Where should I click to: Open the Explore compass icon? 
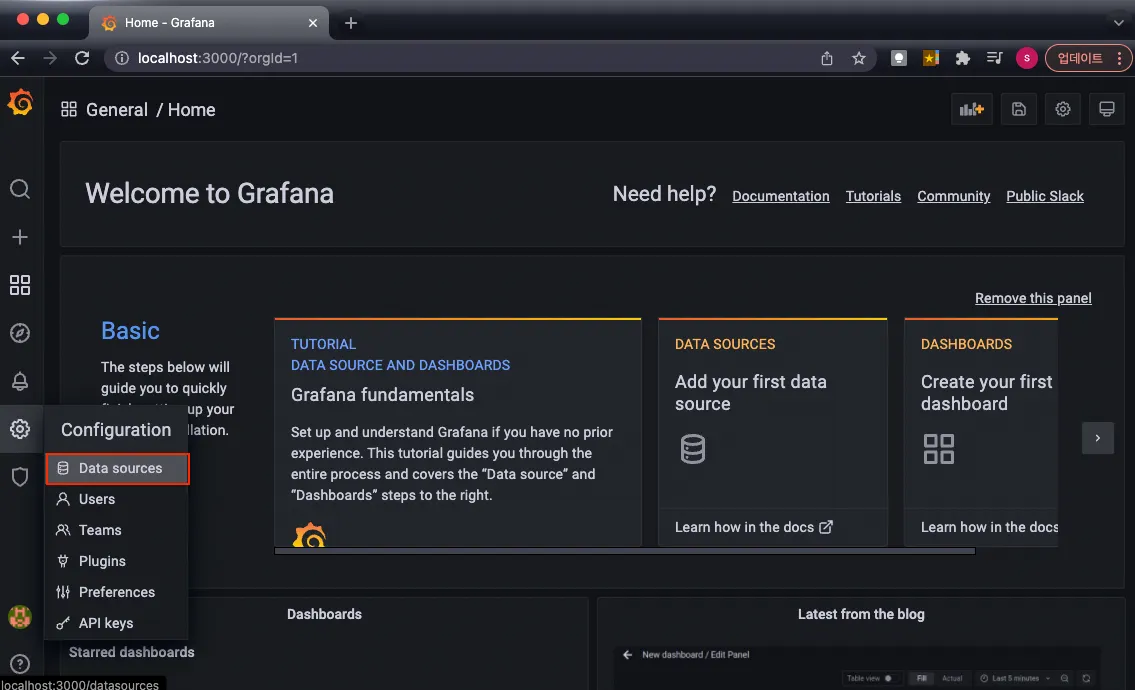coord(20,333)
